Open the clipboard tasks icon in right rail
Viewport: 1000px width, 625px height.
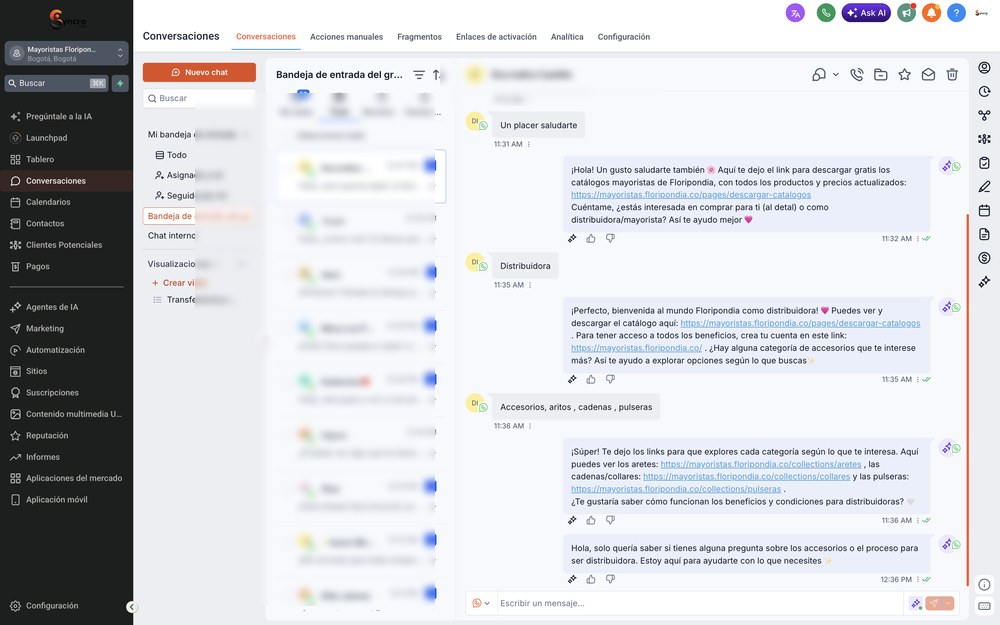(984, 163)
